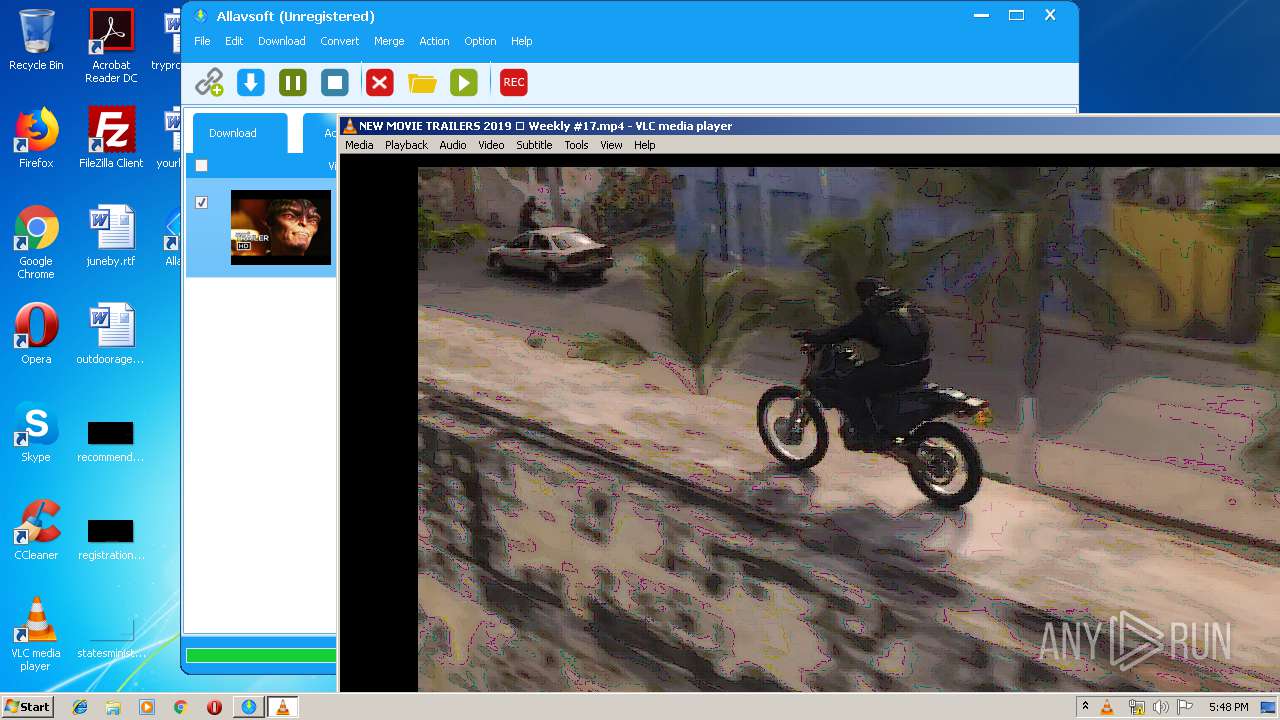Click the Paste URL link icon in Allavsoft
This screenshot has width=1280, height=720.
pyautogui.click(x=209, y=82)
